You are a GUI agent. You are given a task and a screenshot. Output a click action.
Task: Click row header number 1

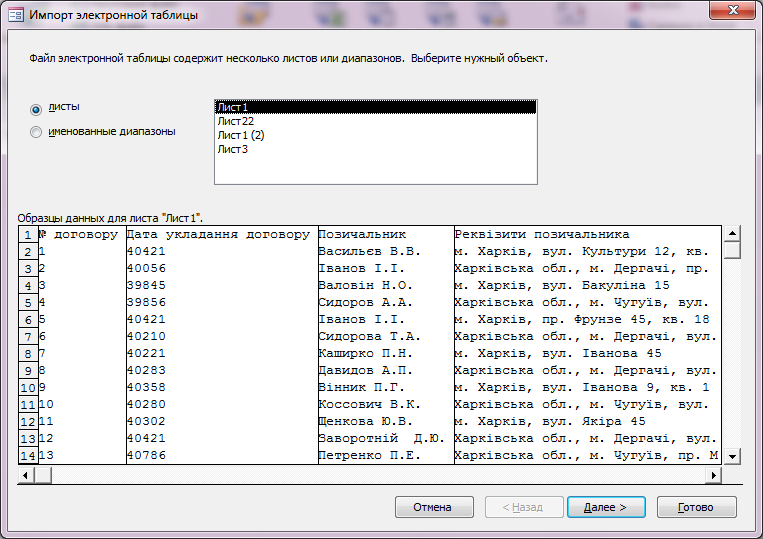28,234
